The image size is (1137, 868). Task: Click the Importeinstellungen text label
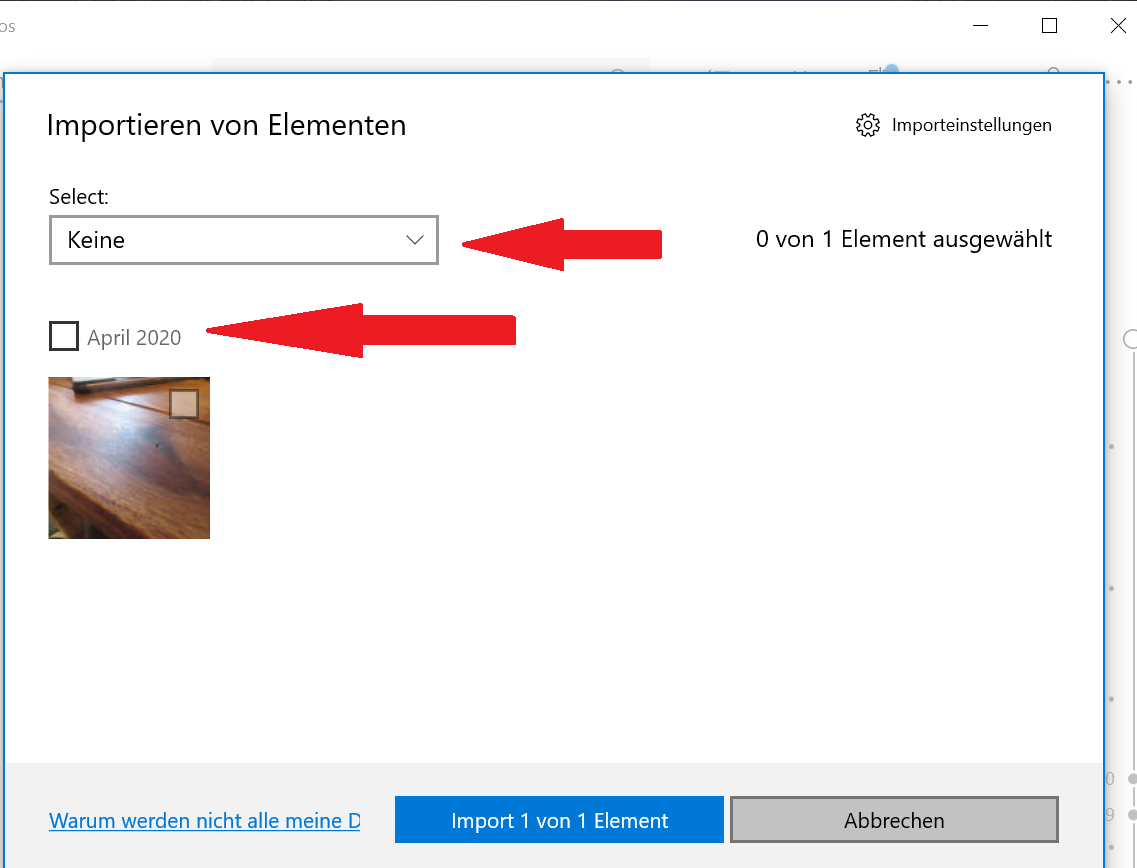coord(971,125)
